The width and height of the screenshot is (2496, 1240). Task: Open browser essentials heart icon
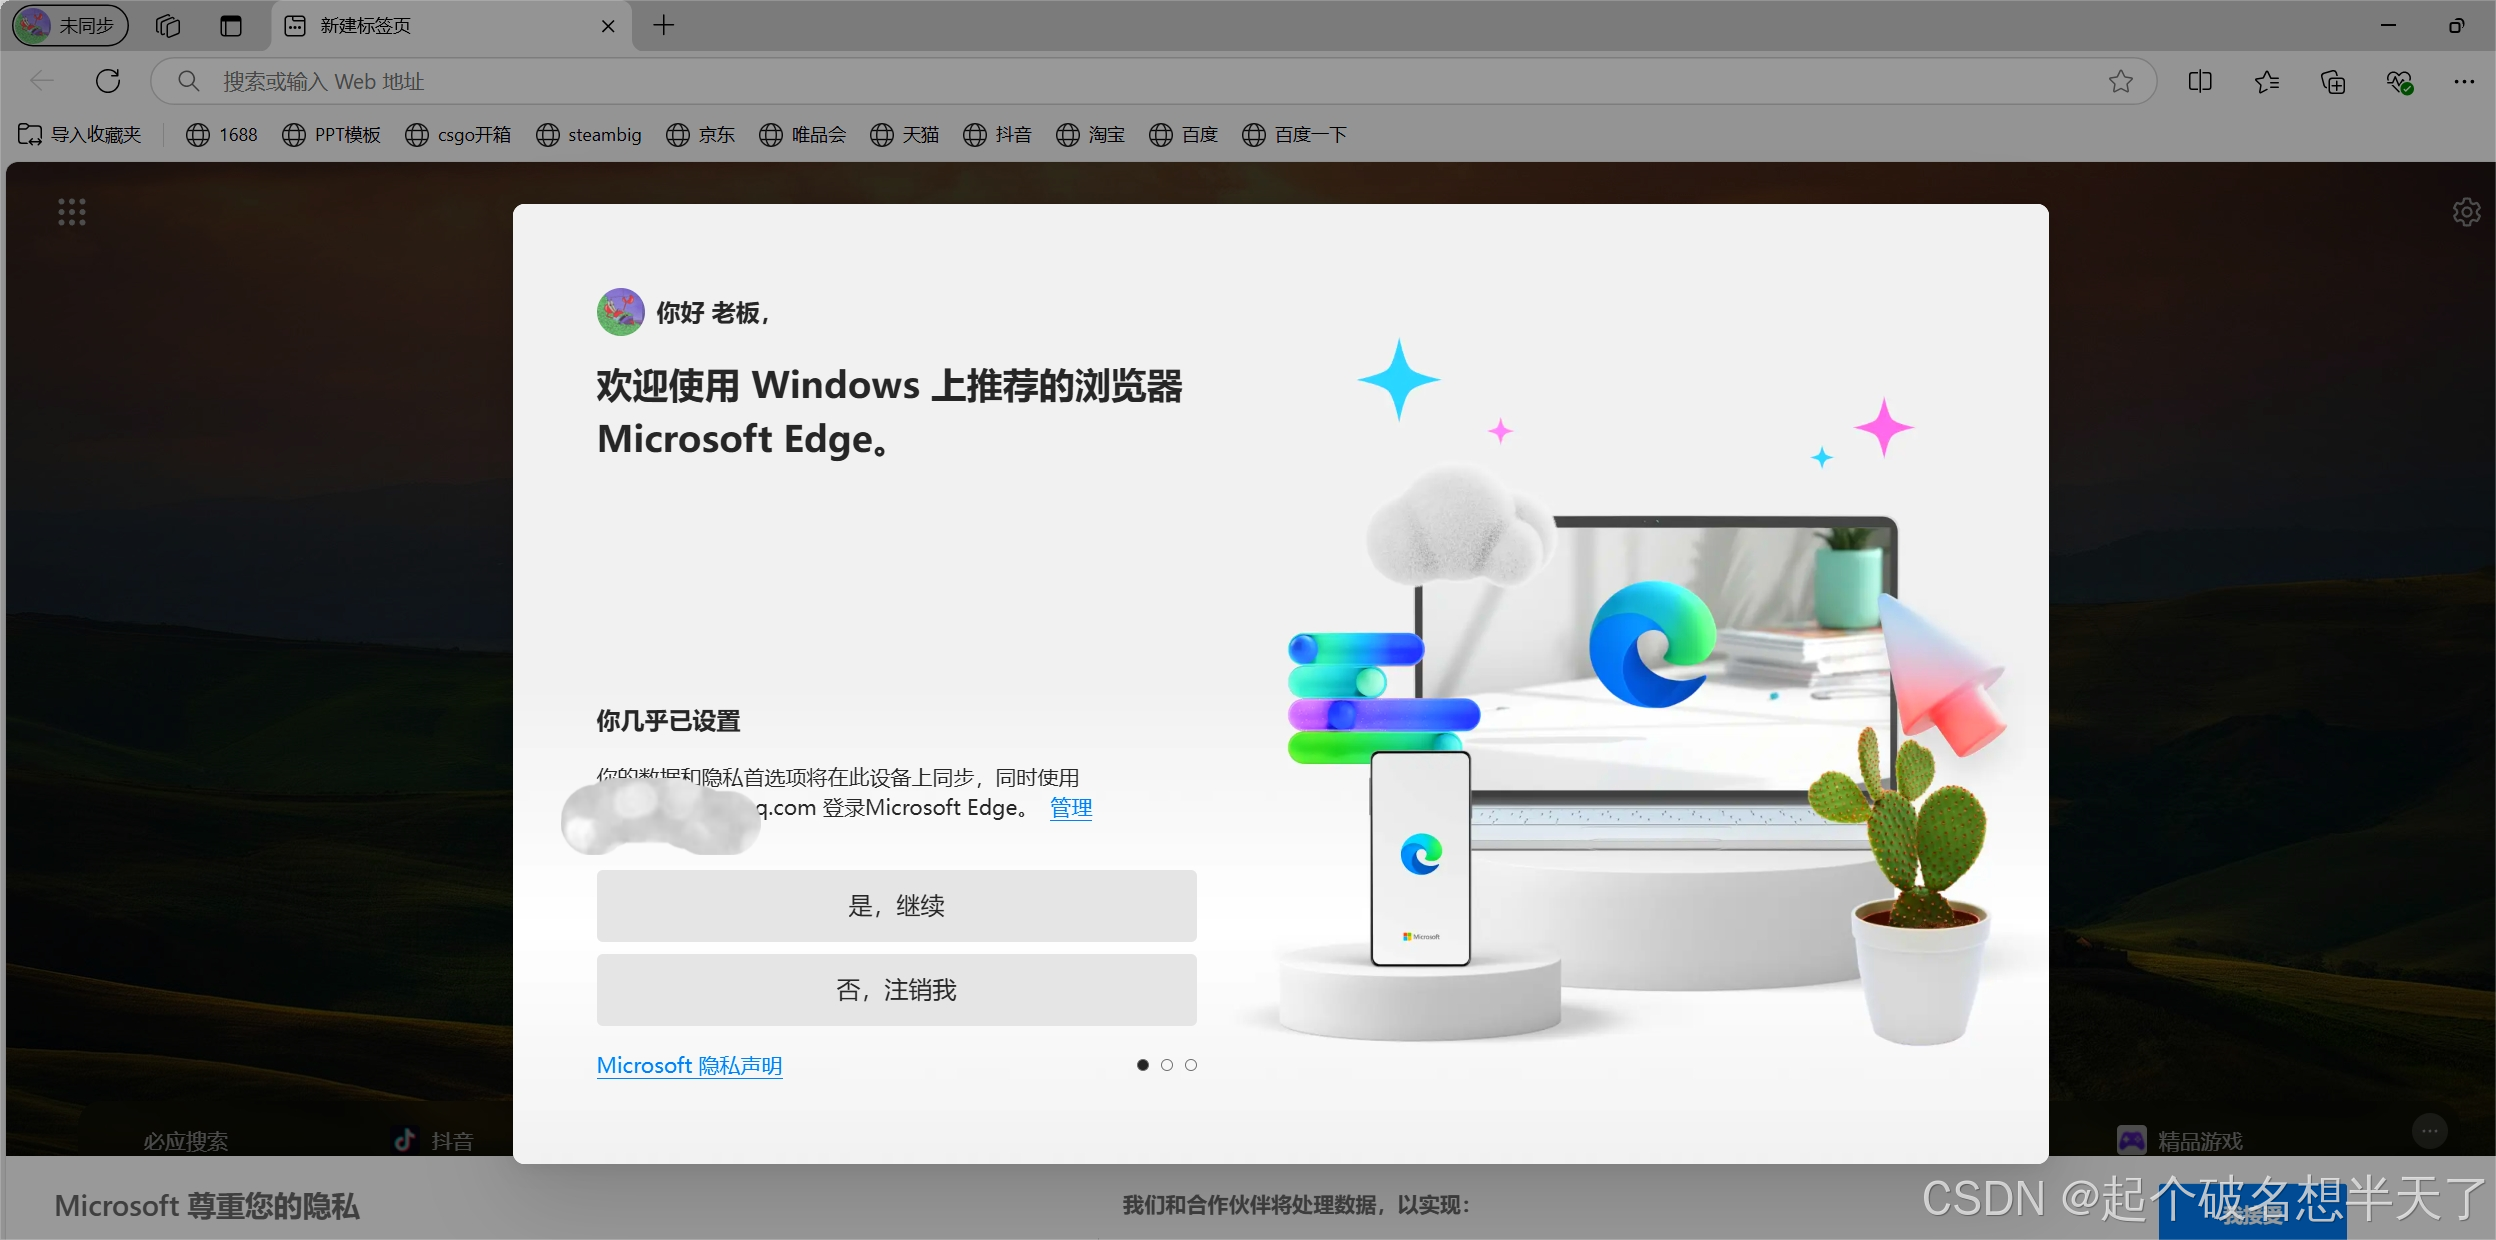pos(2400,81)
